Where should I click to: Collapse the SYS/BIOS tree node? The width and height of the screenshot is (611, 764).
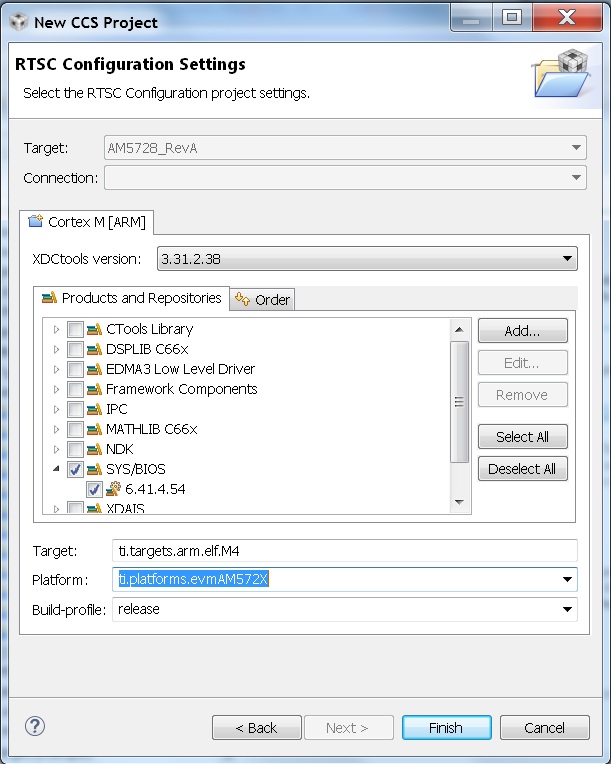[x=56, y=469]
